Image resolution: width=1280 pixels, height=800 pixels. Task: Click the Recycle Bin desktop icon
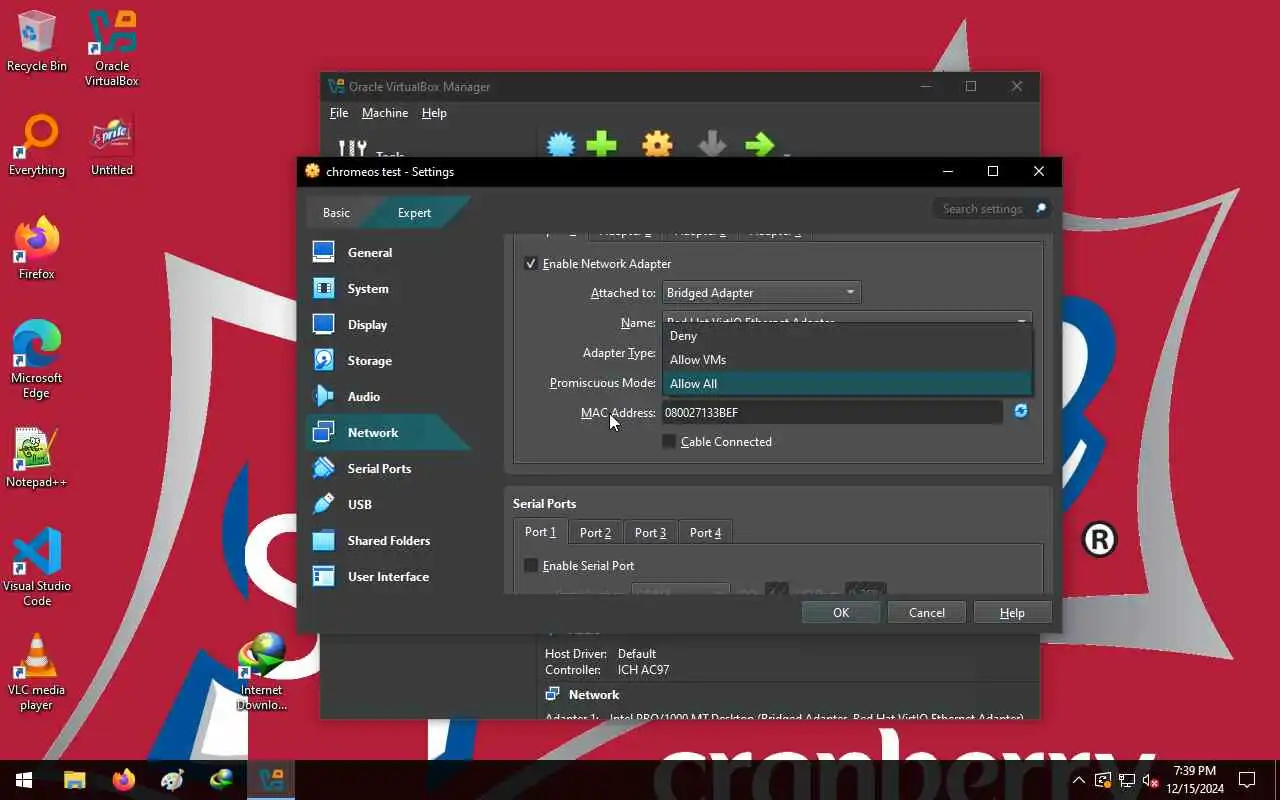click(37, 41)
